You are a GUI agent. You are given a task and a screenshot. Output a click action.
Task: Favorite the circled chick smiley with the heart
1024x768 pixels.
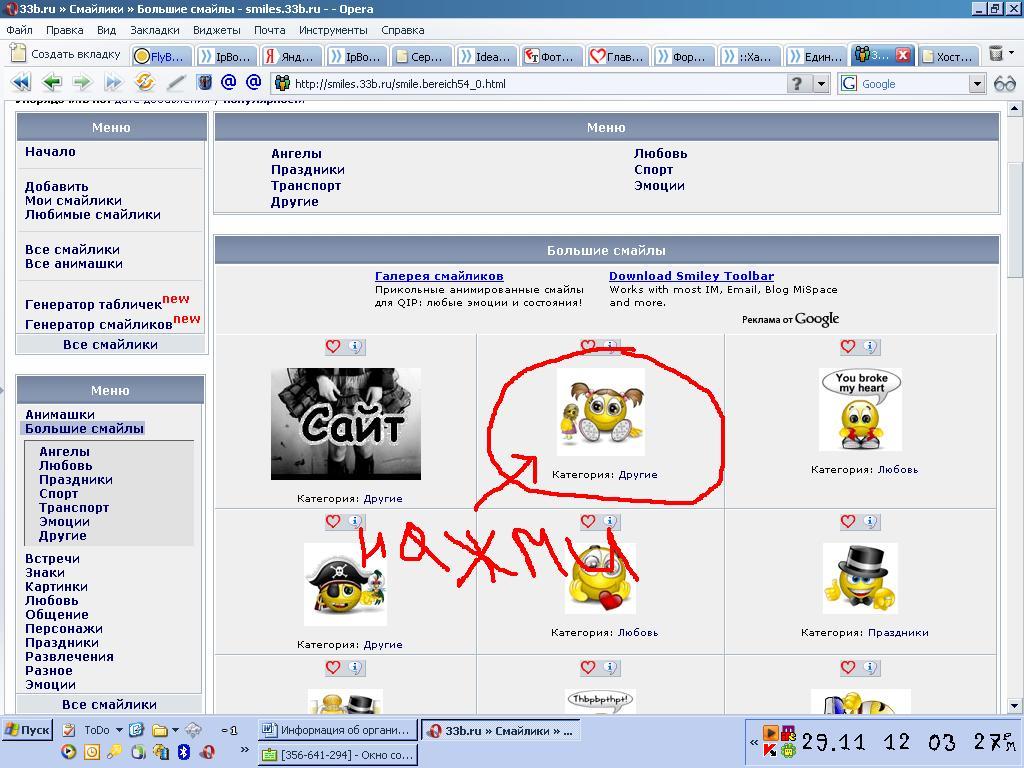589,346
